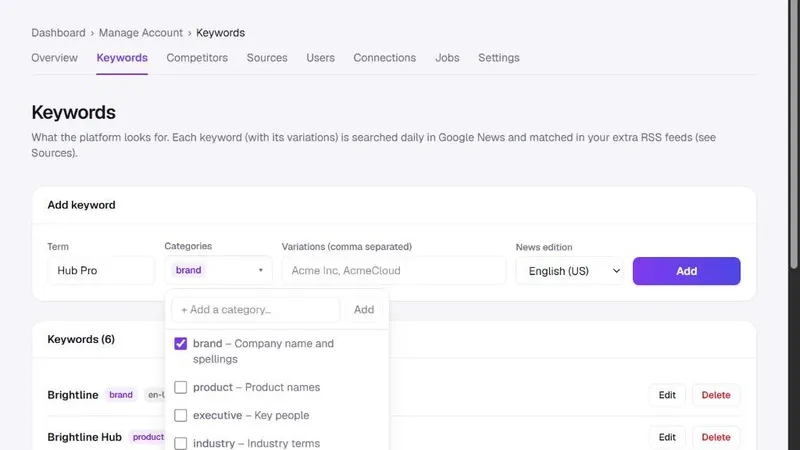Click the Keywords (6) list heading

click(81, 339)
